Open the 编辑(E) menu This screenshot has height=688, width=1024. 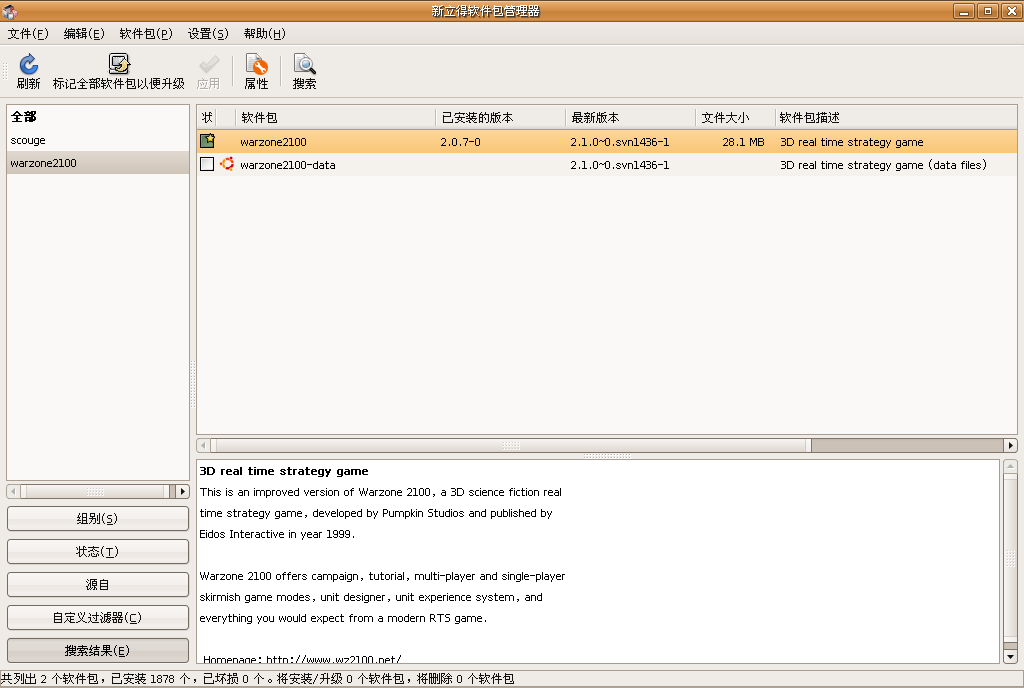84,33
